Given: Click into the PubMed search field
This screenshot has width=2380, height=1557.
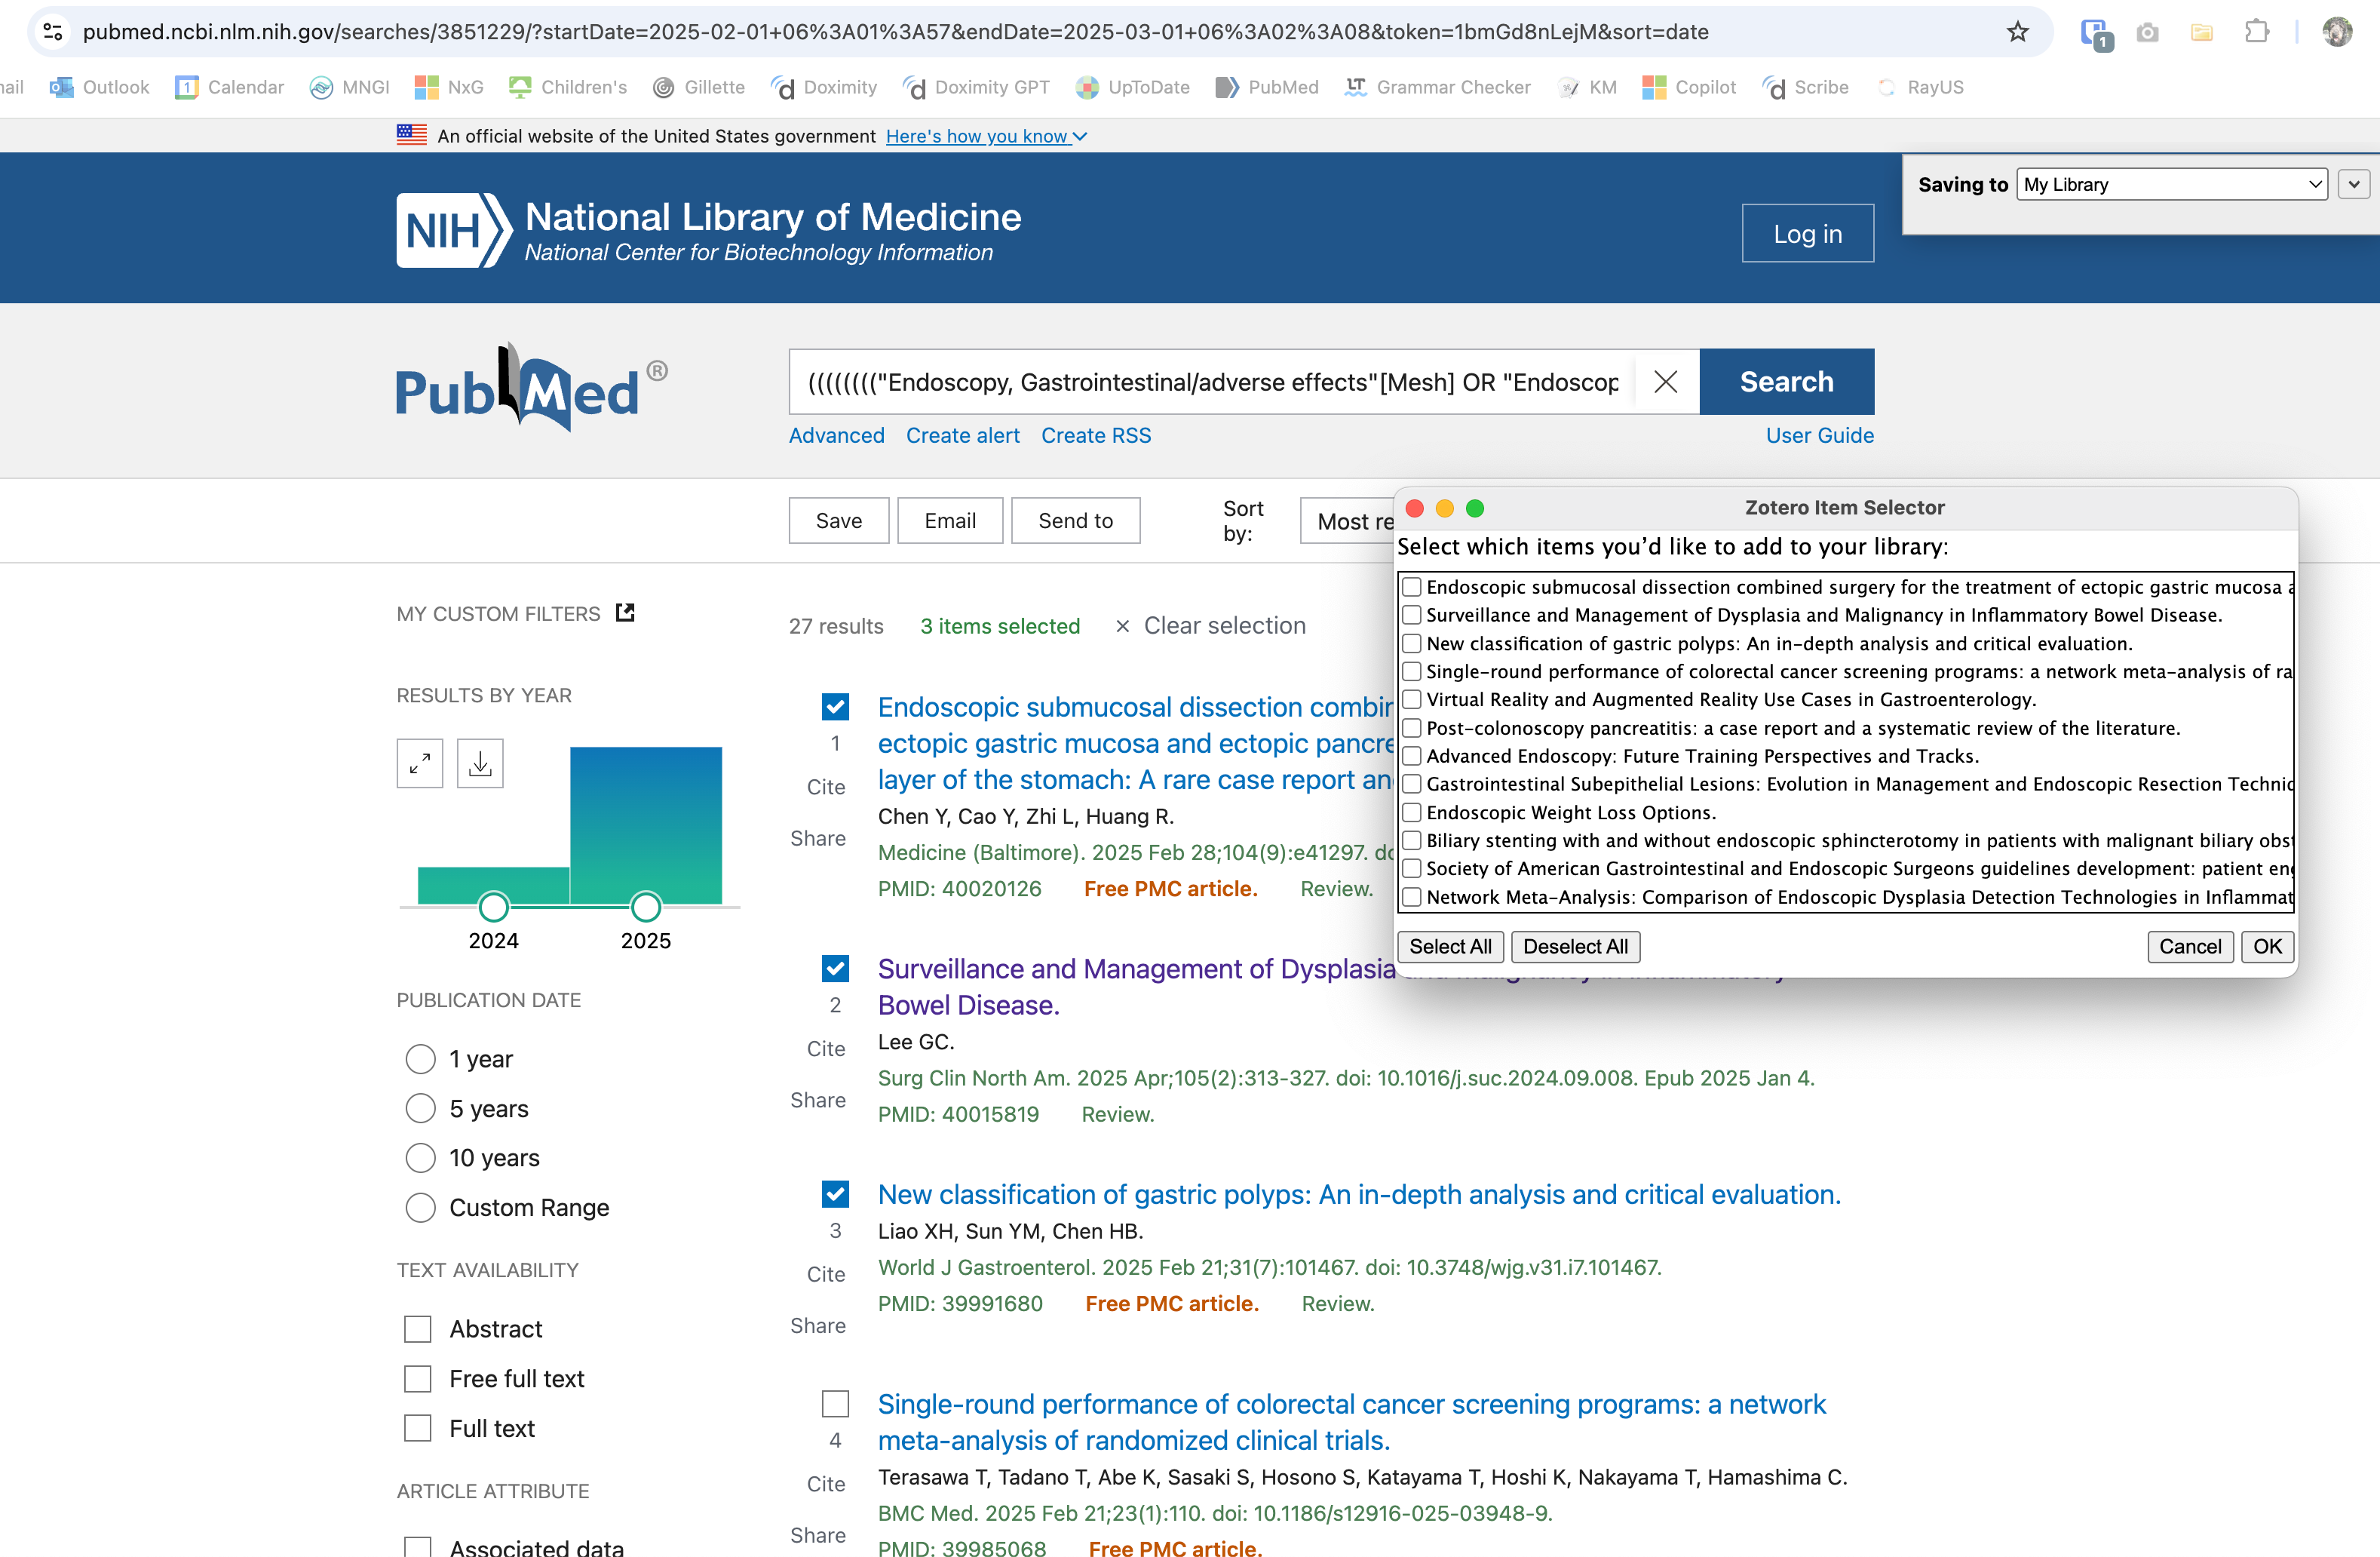Looking at the screenshot, I should pos(1210,382).
